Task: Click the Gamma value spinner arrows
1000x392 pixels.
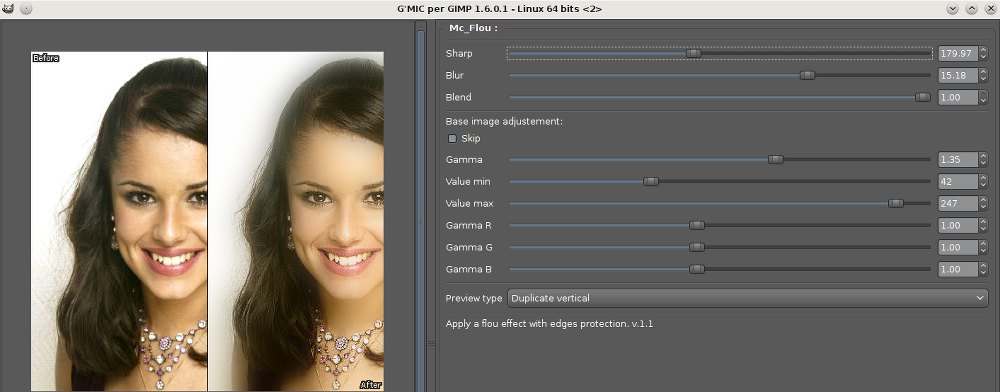Action: tap(983, 159)
